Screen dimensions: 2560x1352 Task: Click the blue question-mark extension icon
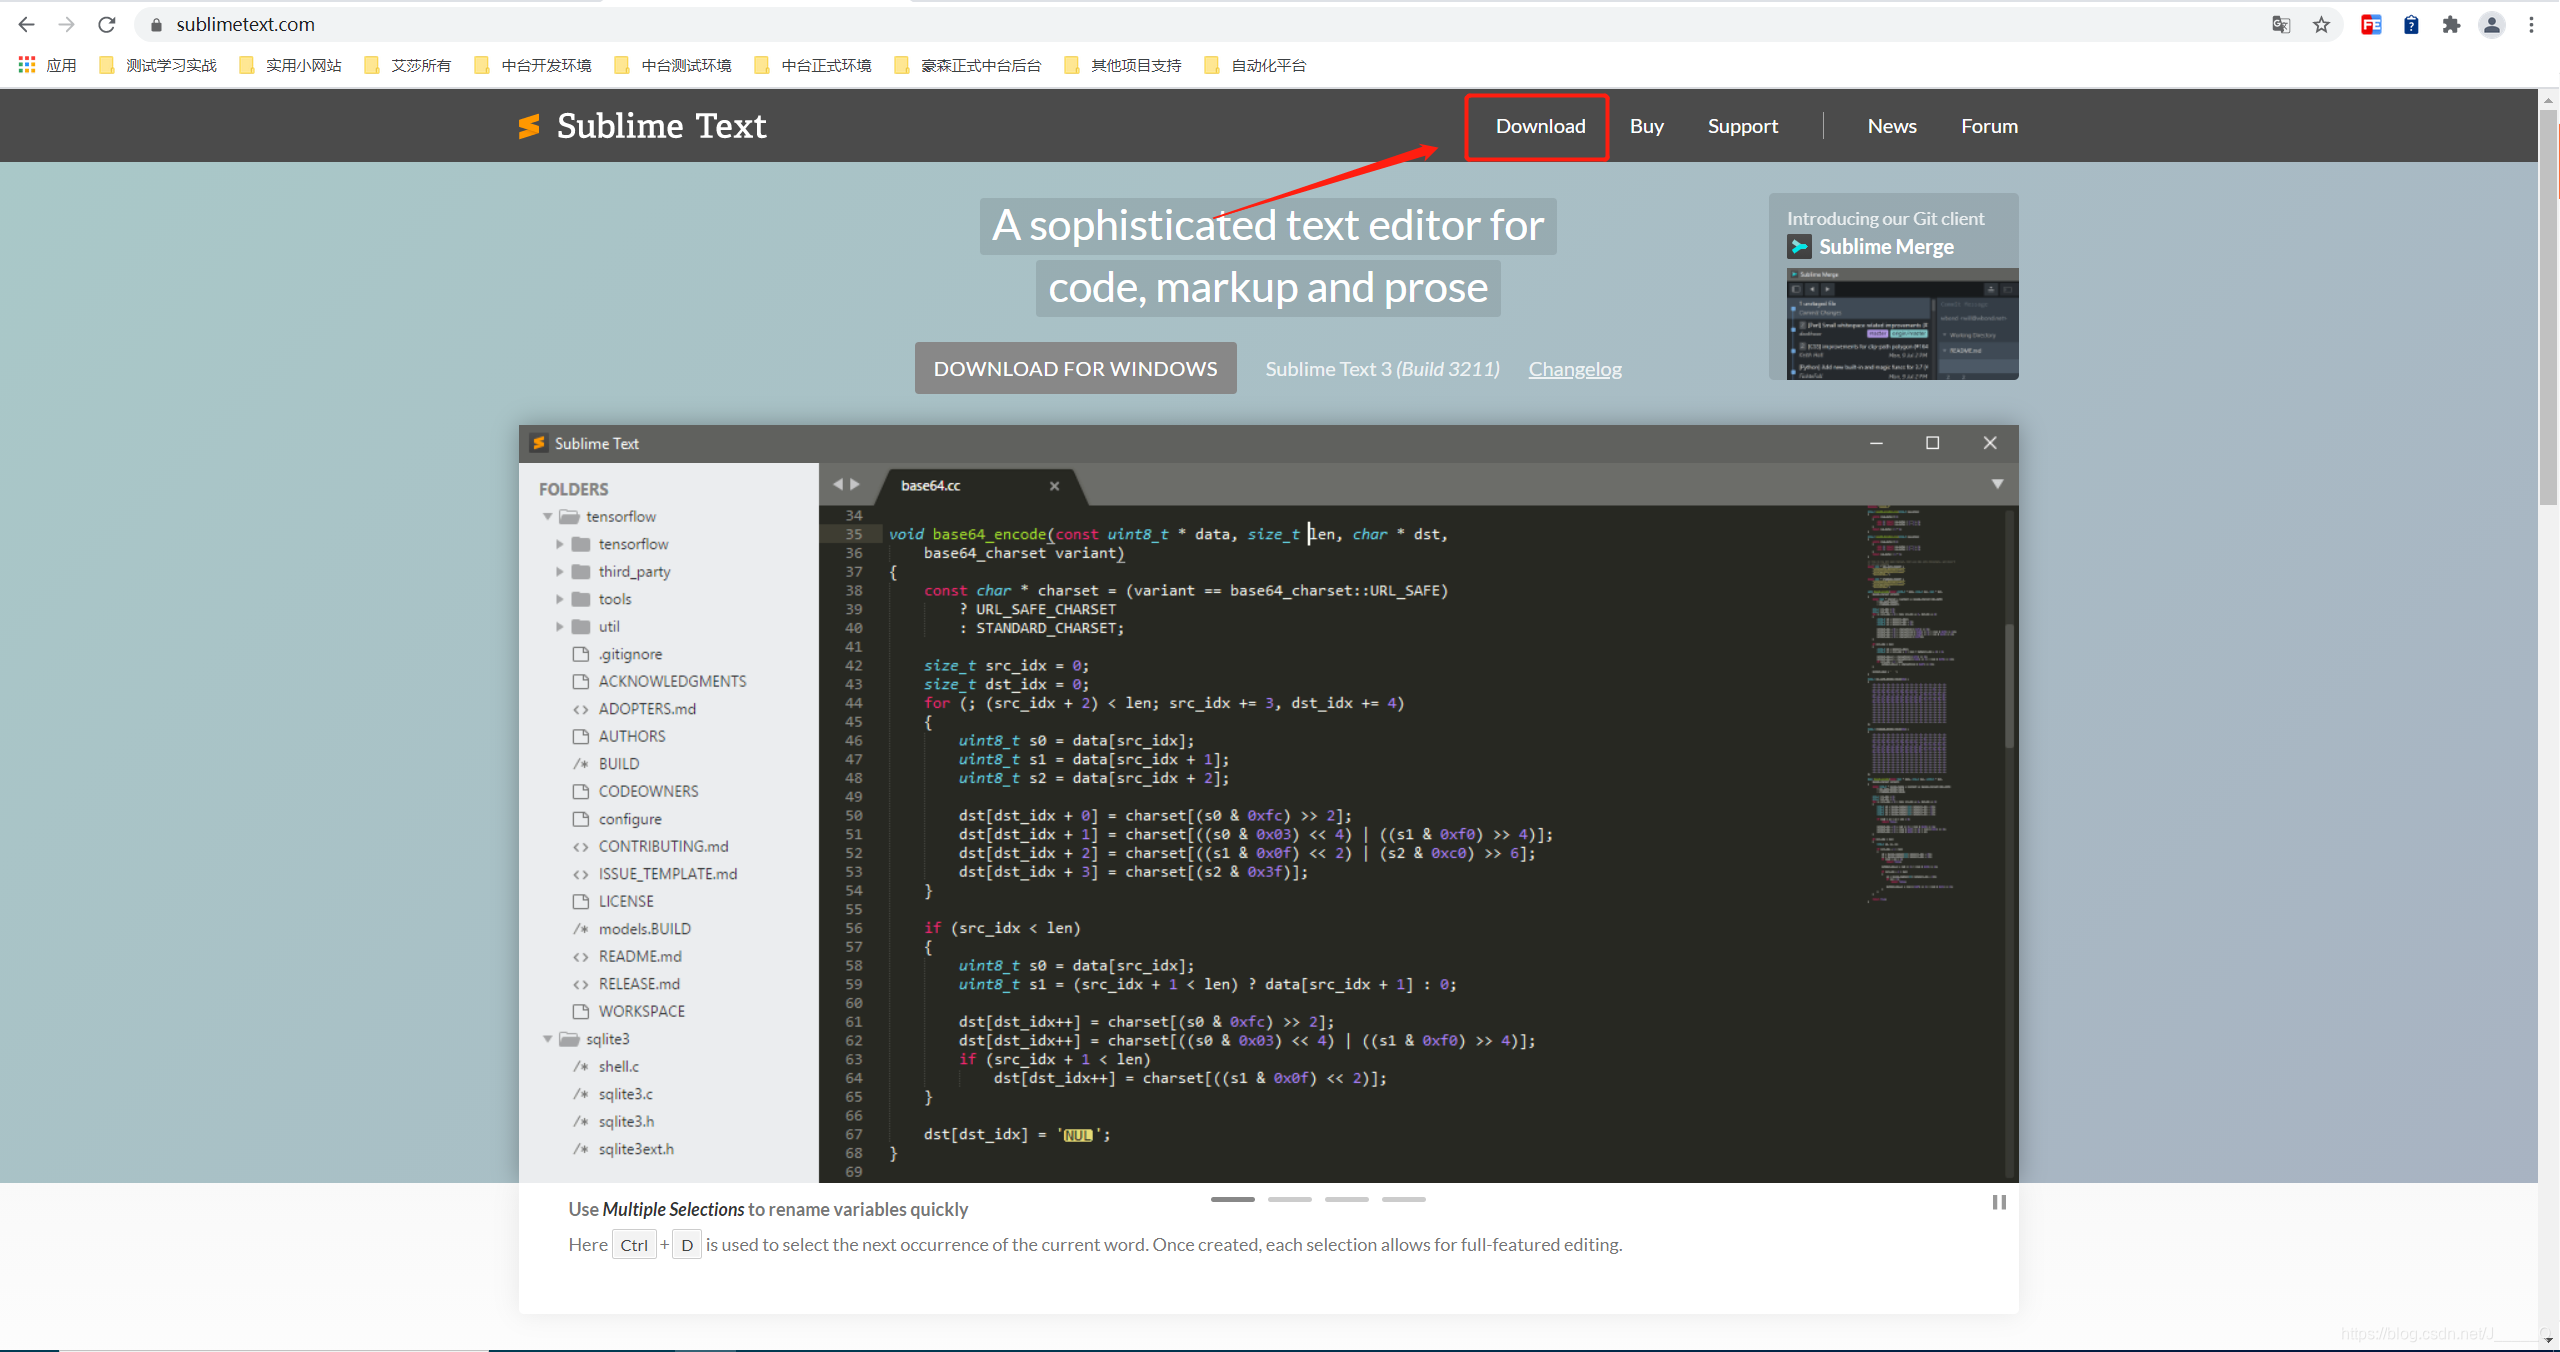pos(2411,25)
